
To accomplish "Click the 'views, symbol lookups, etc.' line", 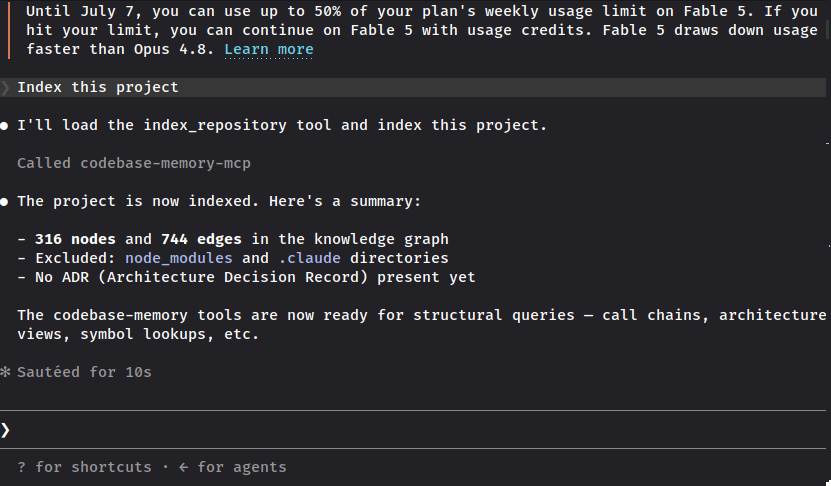I will (x=138, y=334).
